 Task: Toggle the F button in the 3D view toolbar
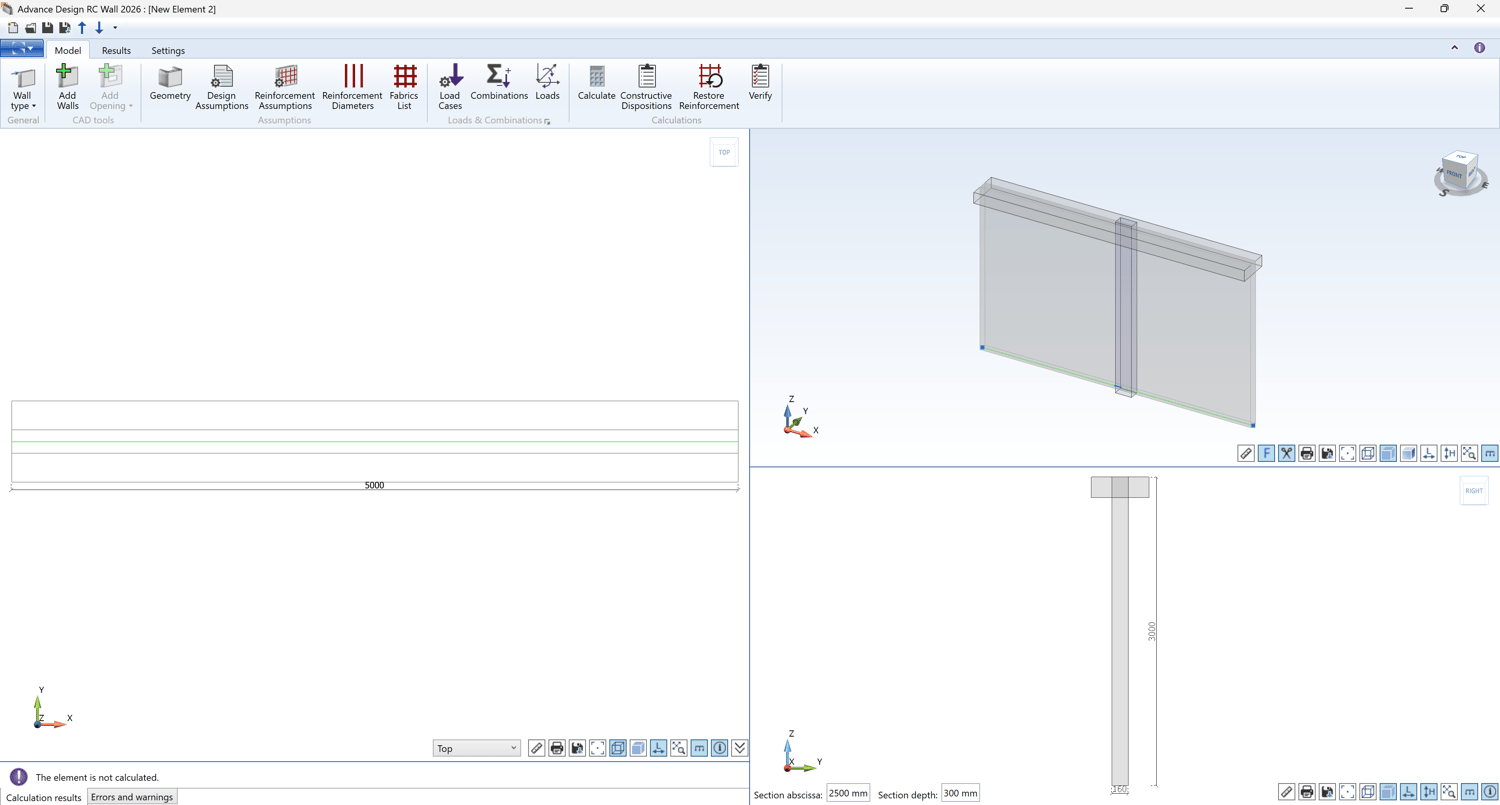[x=1266, y=453]
